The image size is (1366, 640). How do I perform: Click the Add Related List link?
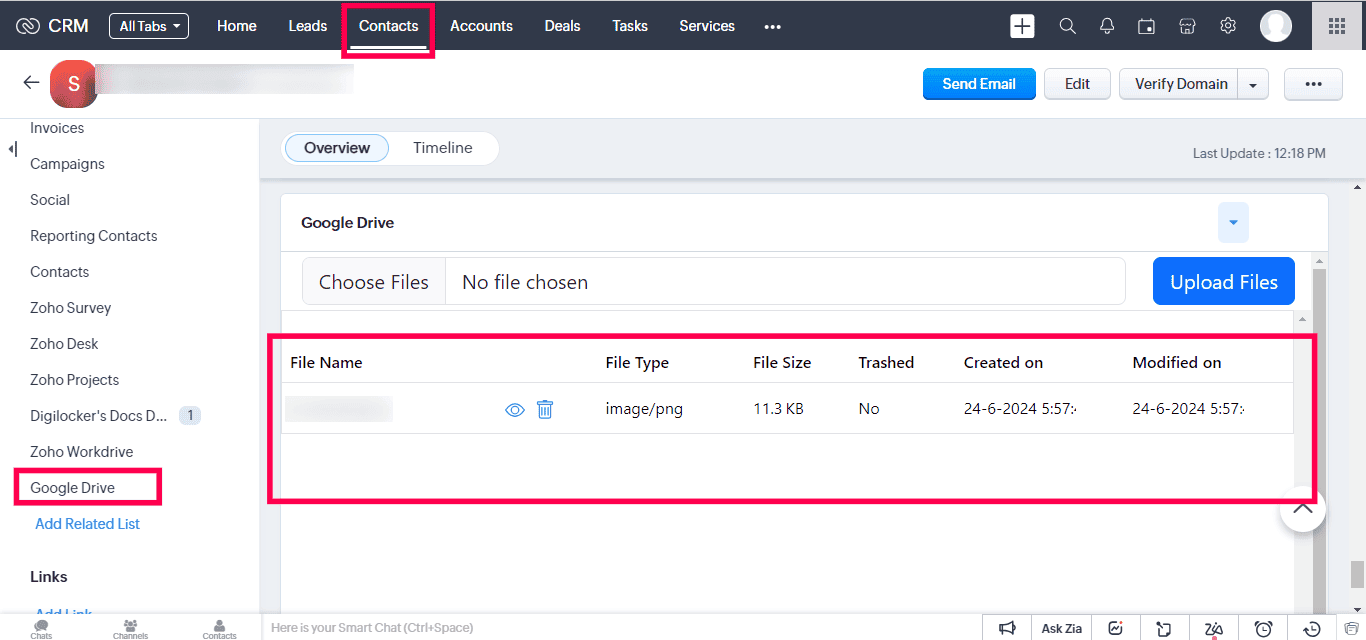[x=87, y=524]
